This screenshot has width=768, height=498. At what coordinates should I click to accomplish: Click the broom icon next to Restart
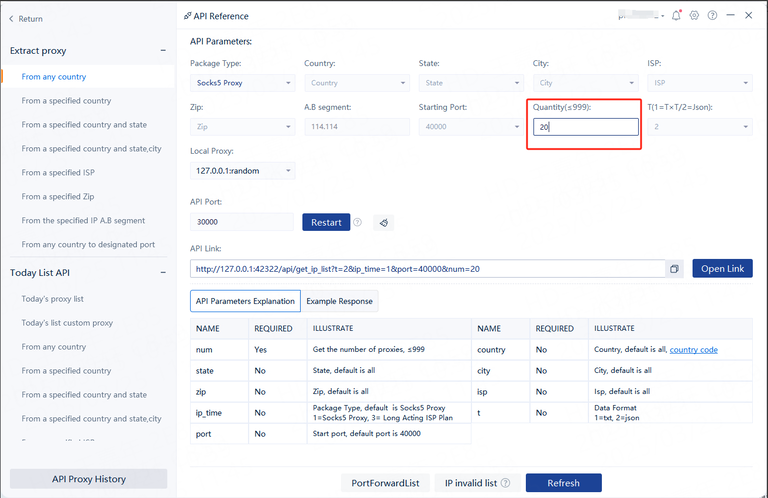pyautogui.click(x=383, y=222)
